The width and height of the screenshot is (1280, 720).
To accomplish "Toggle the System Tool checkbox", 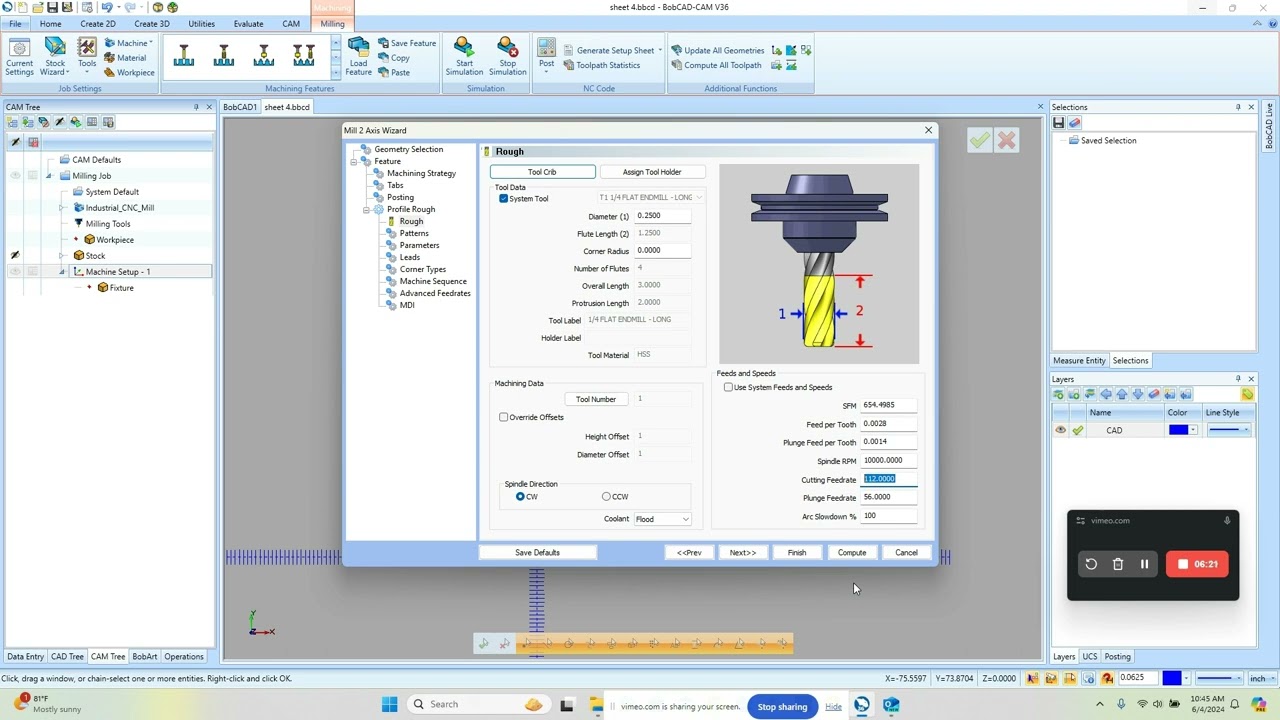I will [503, 198].
